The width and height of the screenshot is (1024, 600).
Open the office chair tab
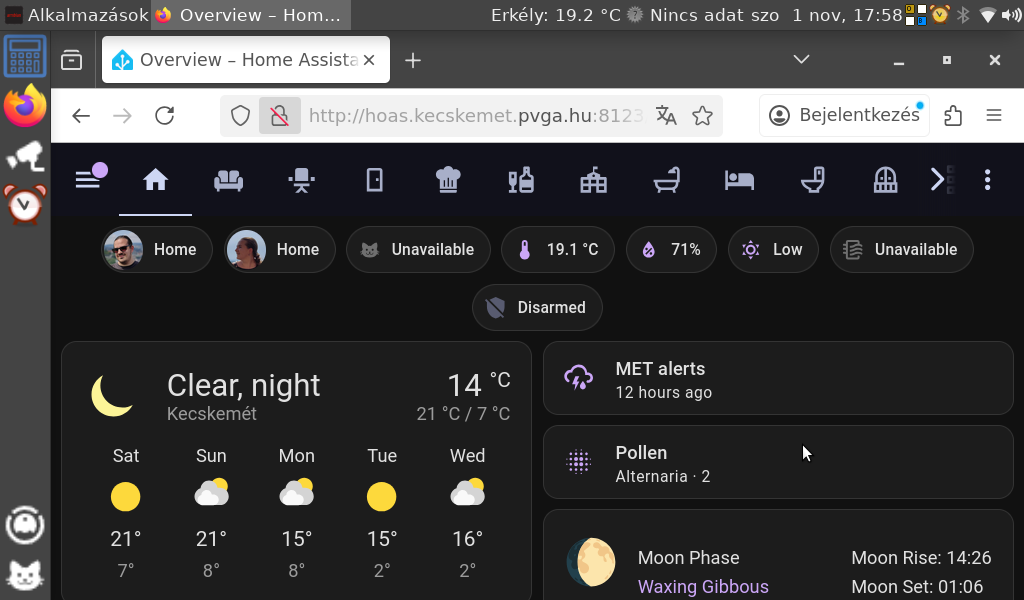click(x=301, y=180)
